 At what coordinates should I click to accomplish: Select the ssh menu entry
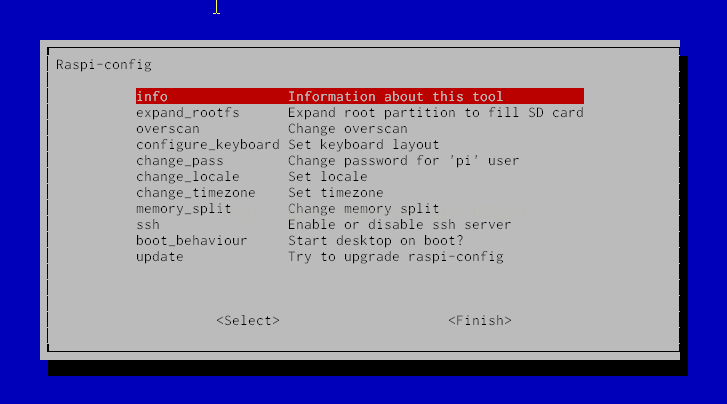pyautogui.click(x=148, y=225)
